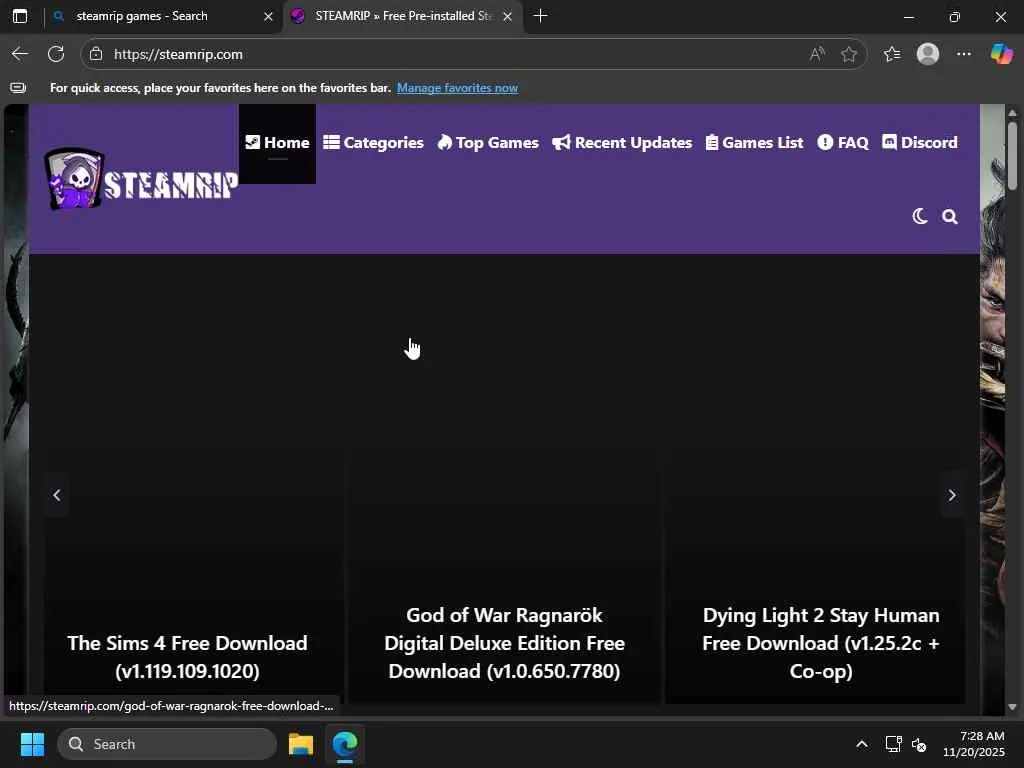
Task: Open The Sims 4 Free Download post
Action: pyautogui.click(x=187, y=657)
